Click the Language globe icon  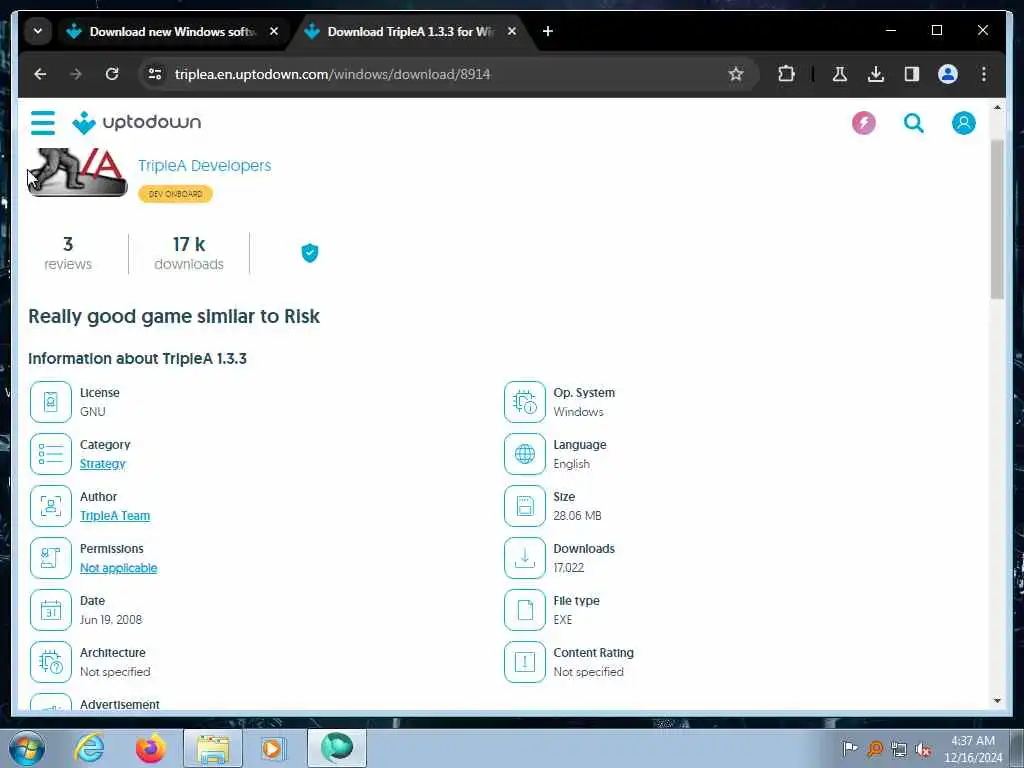coord(524,454)
